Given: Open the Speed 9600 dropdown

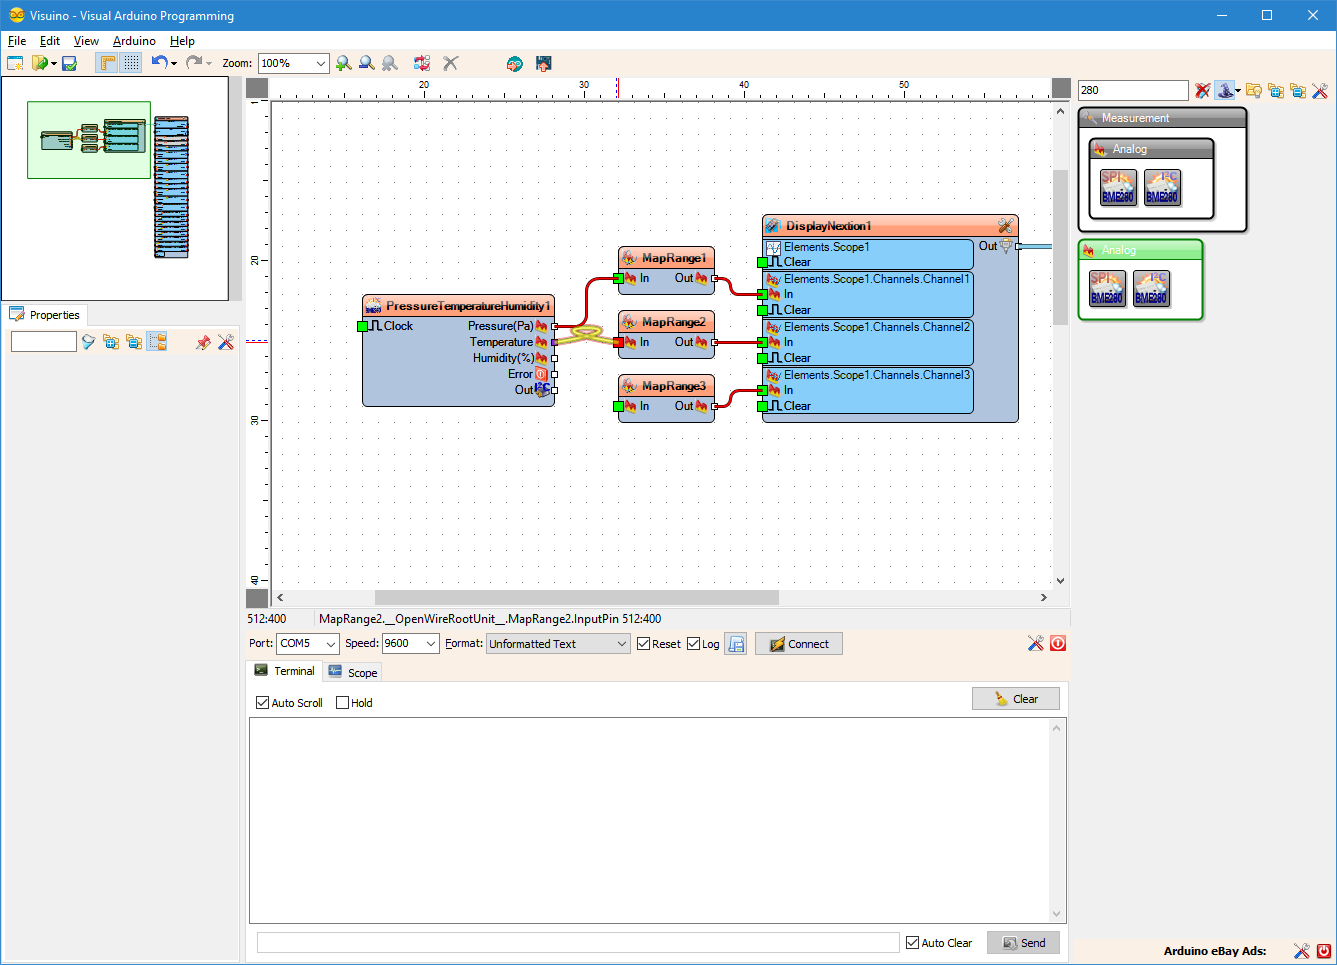Looking at the screenshot, I should click(411, 644).
